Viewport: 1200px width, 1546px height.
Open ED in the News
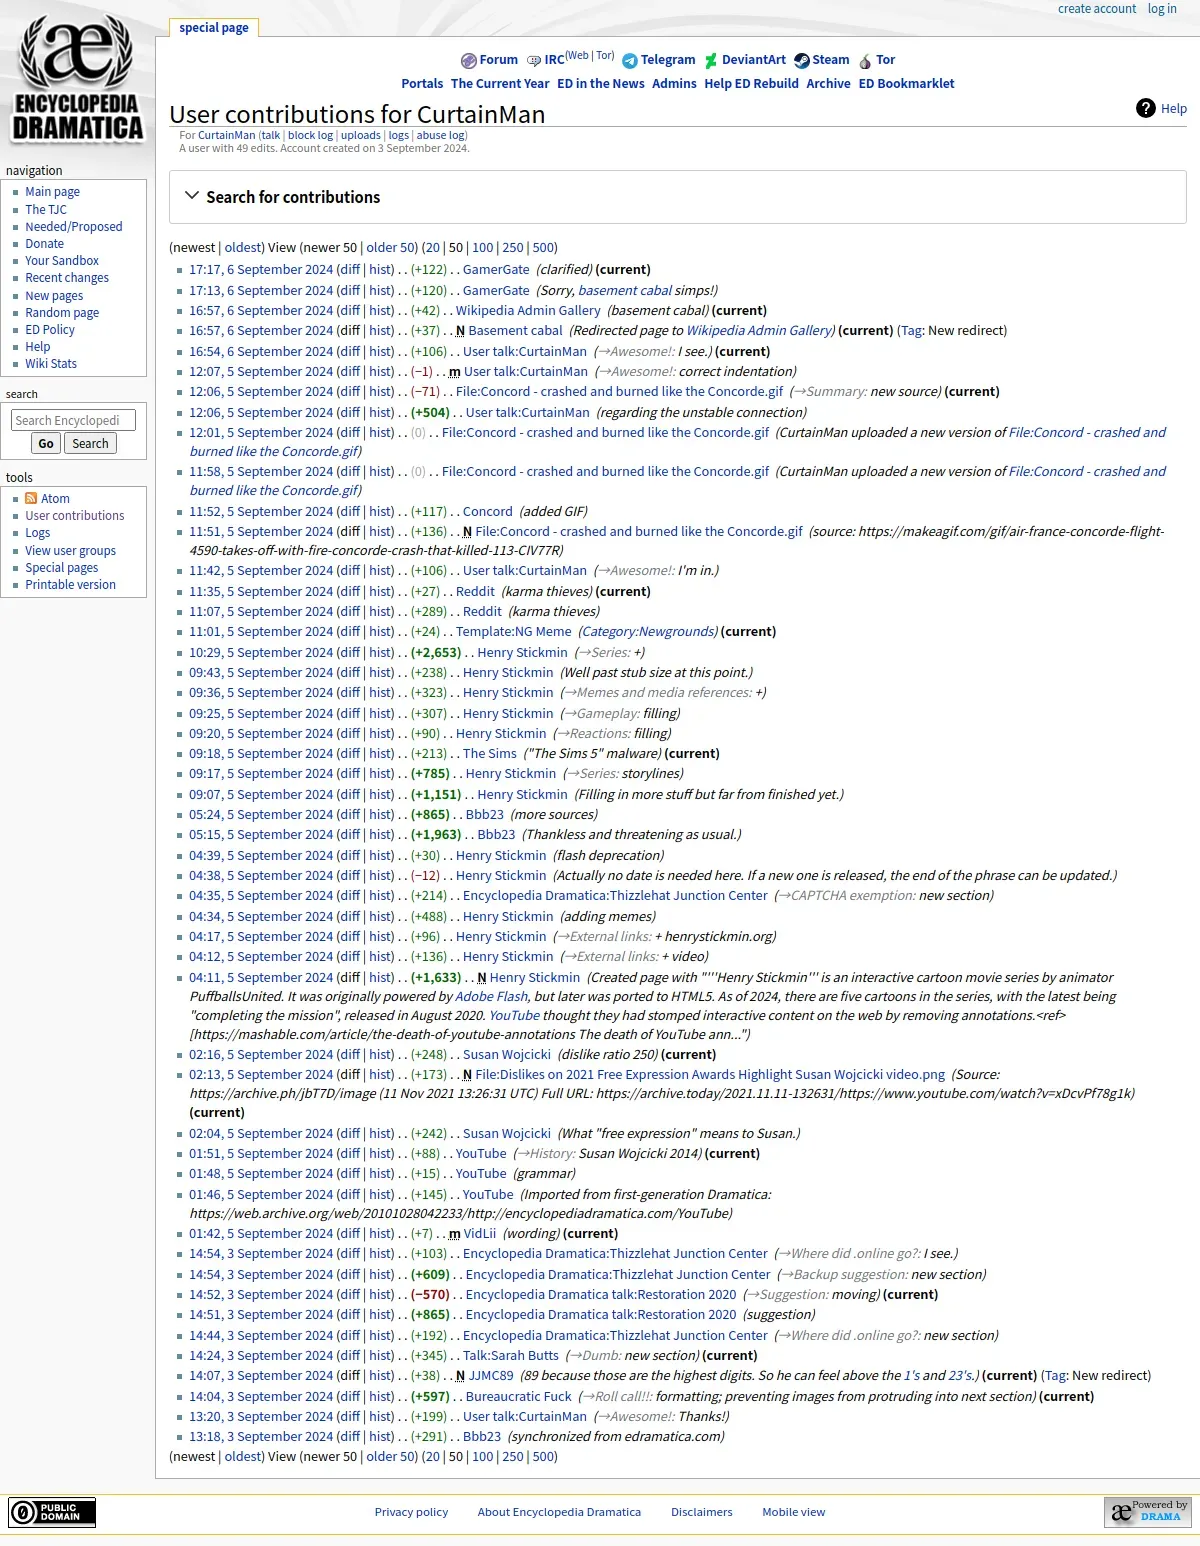pyautogui.click(x=601, y=84)
